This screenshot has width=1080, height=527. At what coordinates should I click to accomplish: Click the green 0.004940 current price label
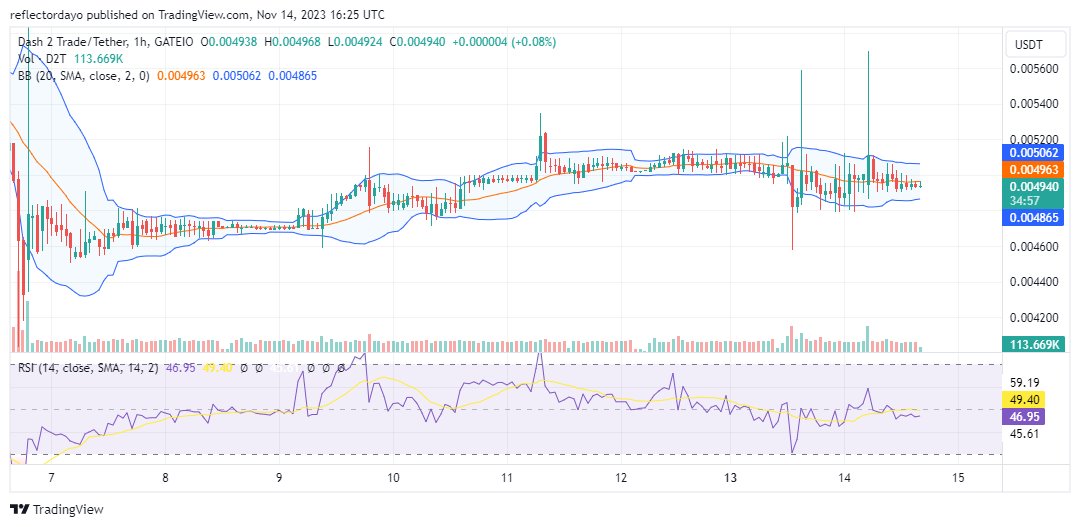pyautogui.click(x=1035, y=186)
